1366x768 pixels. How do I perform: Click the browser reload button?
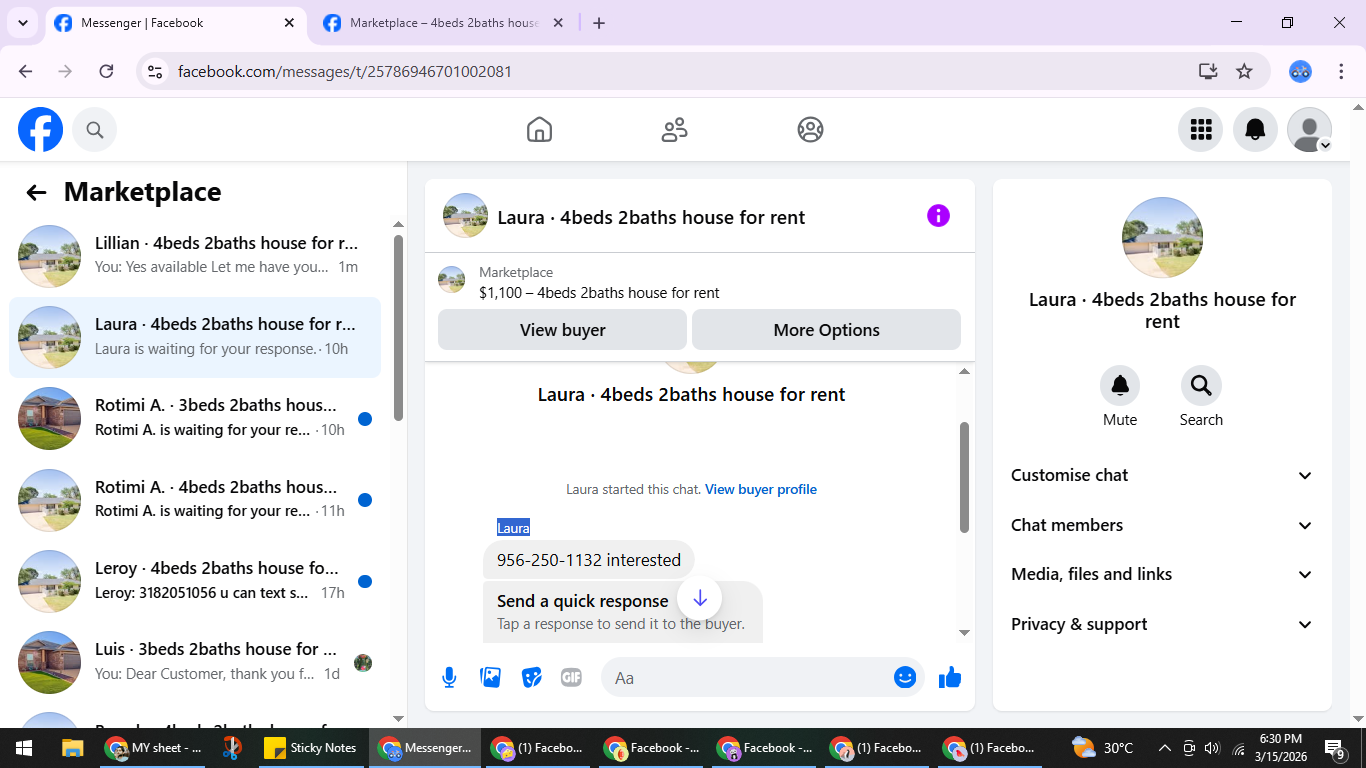coord(106,71)
